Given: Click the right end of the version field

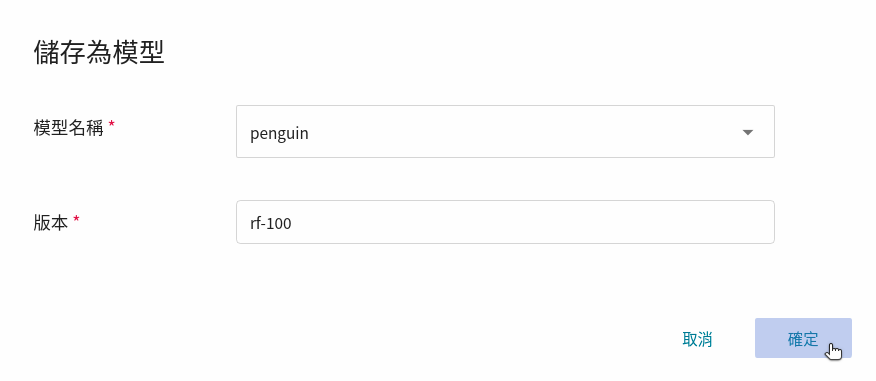Looking at the screenshot, I should [x=765, y=222].
